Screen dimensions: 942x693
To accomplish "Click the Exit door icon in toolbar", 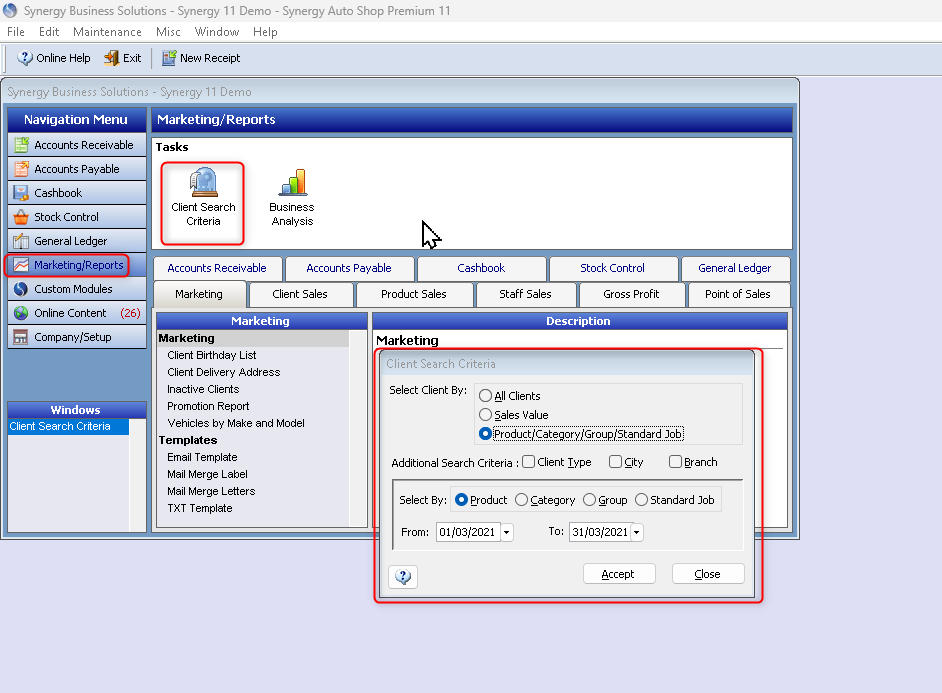I will (111, 58).
